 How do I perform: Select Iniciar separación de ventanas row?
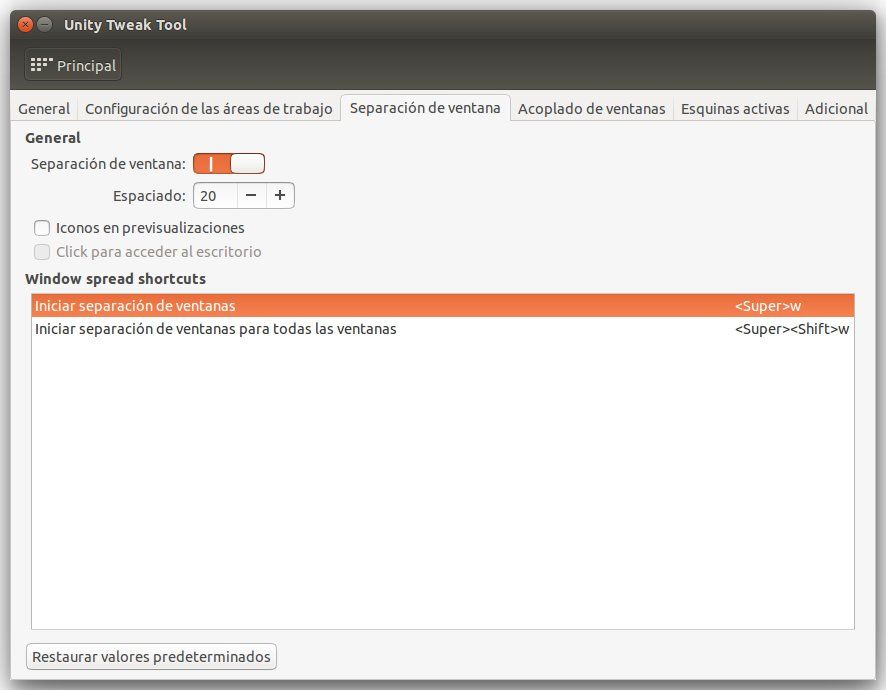443,306
